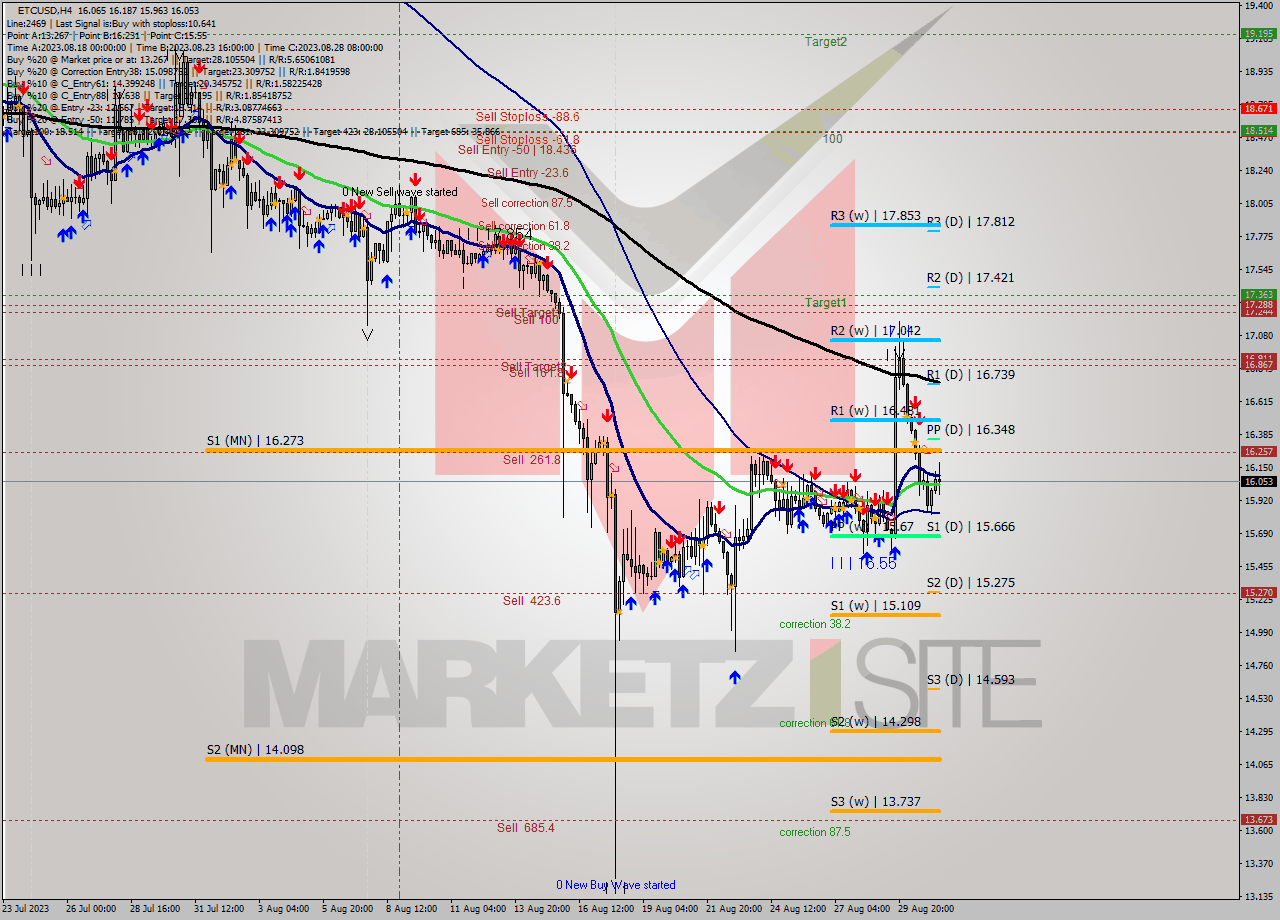
Task: Select the S2 (MN) | 14.098 pivot label
Action: (255, 749)
